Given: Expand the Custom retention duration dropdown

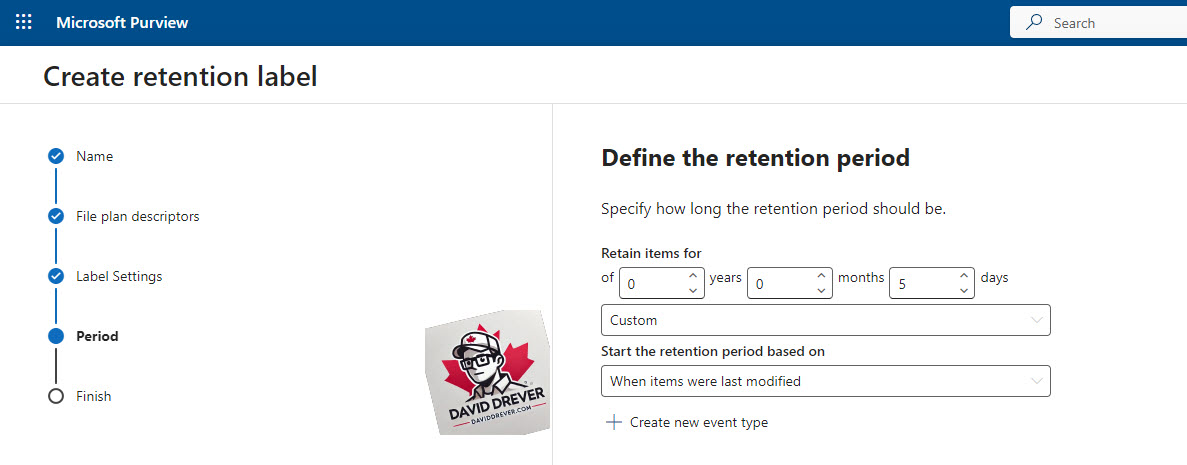Looking at the screenshot, I should click(826, 320).
